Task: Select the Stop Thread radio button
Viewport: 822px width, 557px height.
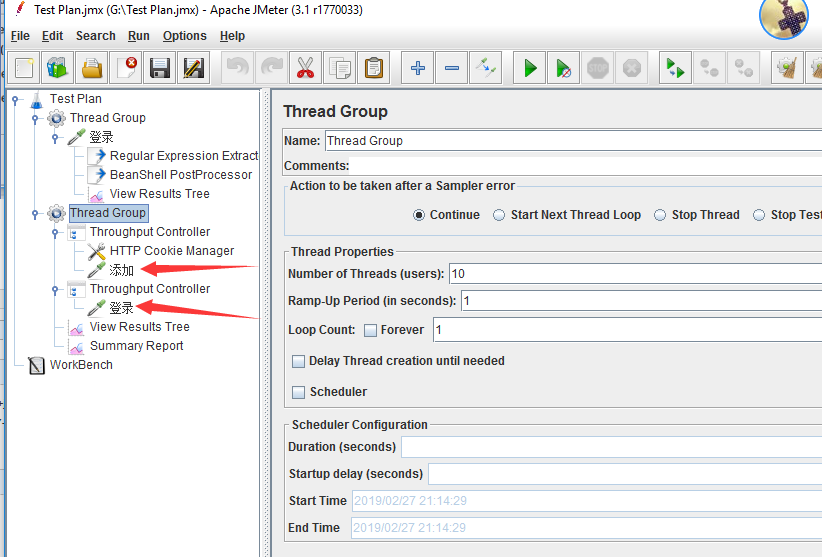Action: click(x=660, y=215)
